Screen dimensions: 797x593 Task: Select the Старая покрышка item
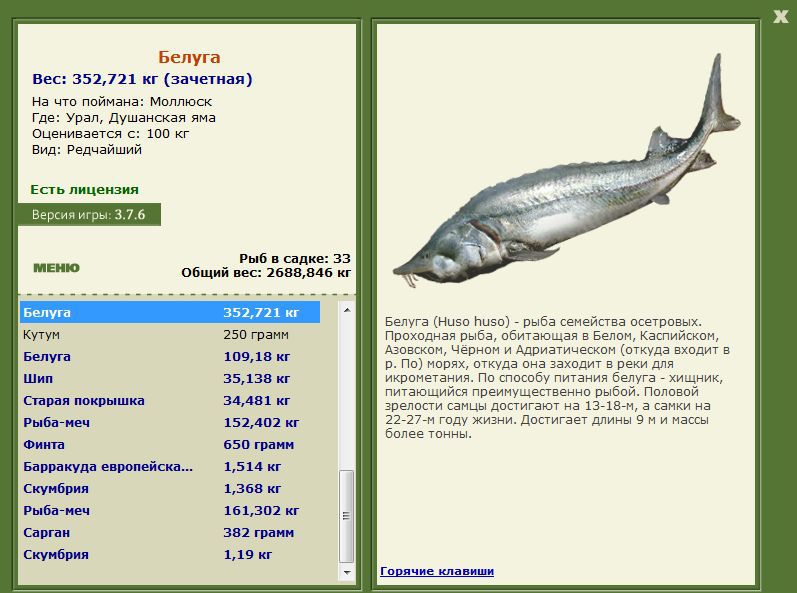pyautogui.click(x=170, y=400)
